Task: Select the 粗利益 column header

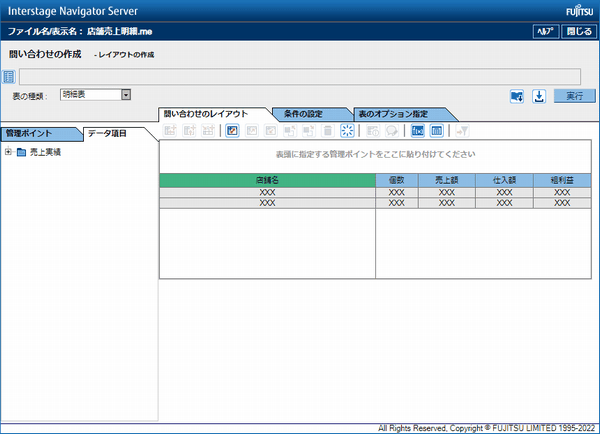Action: (x=562, y=180)
